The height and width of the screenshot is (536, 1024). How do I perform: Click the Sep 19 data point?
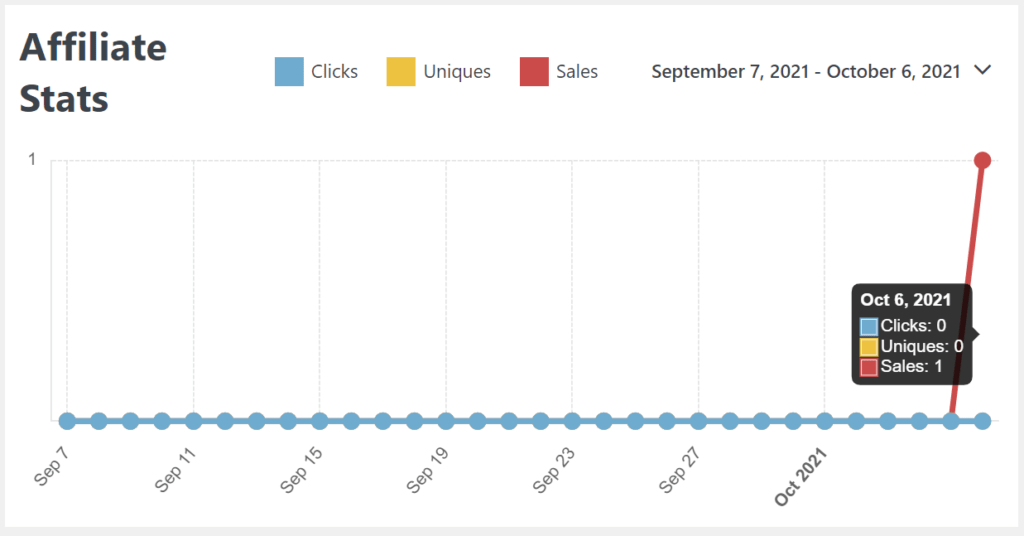coord(445,421)
